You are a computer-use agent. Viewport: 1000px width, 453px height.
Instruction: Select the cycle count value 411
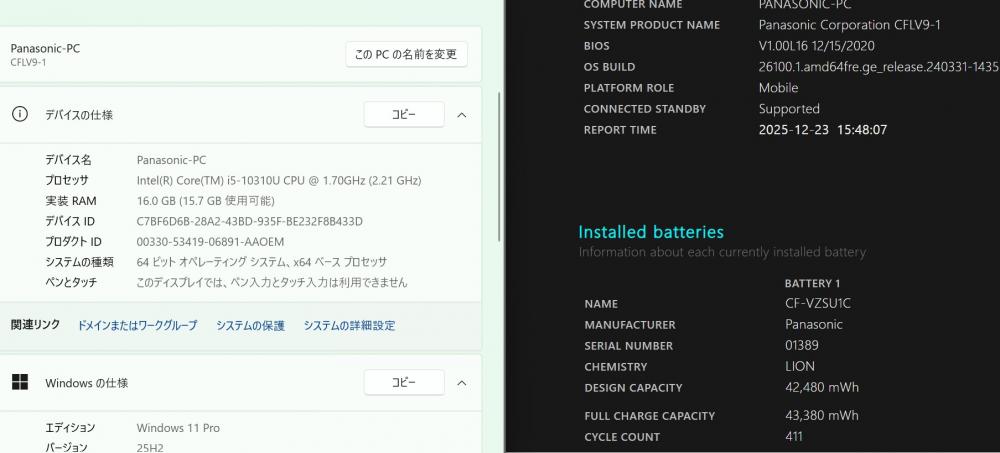(x=794, y=436)
